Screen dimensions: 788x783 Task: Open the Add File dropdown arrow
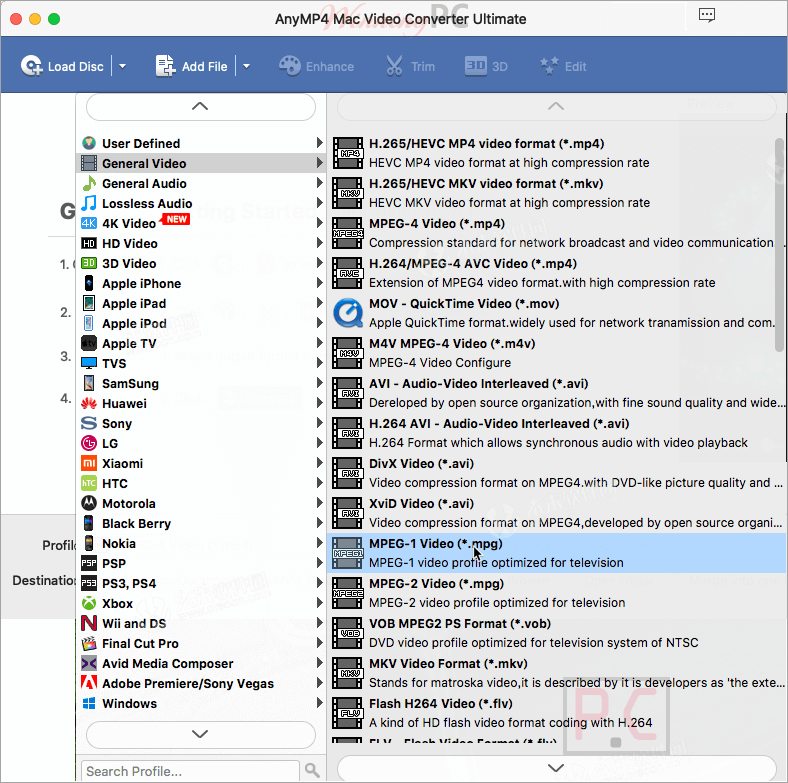coord(246,66)
